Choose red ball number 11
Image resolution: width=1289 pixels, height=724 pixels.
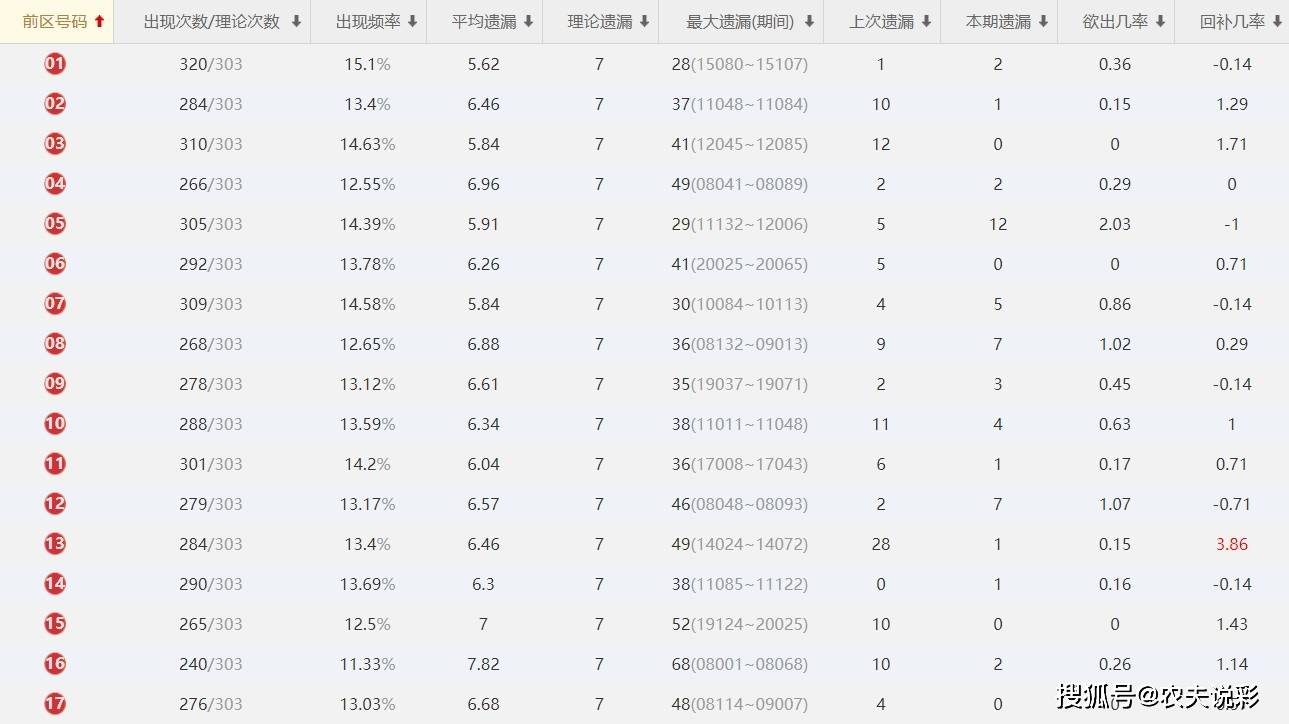pyautogui.click(x=55, y=464)
